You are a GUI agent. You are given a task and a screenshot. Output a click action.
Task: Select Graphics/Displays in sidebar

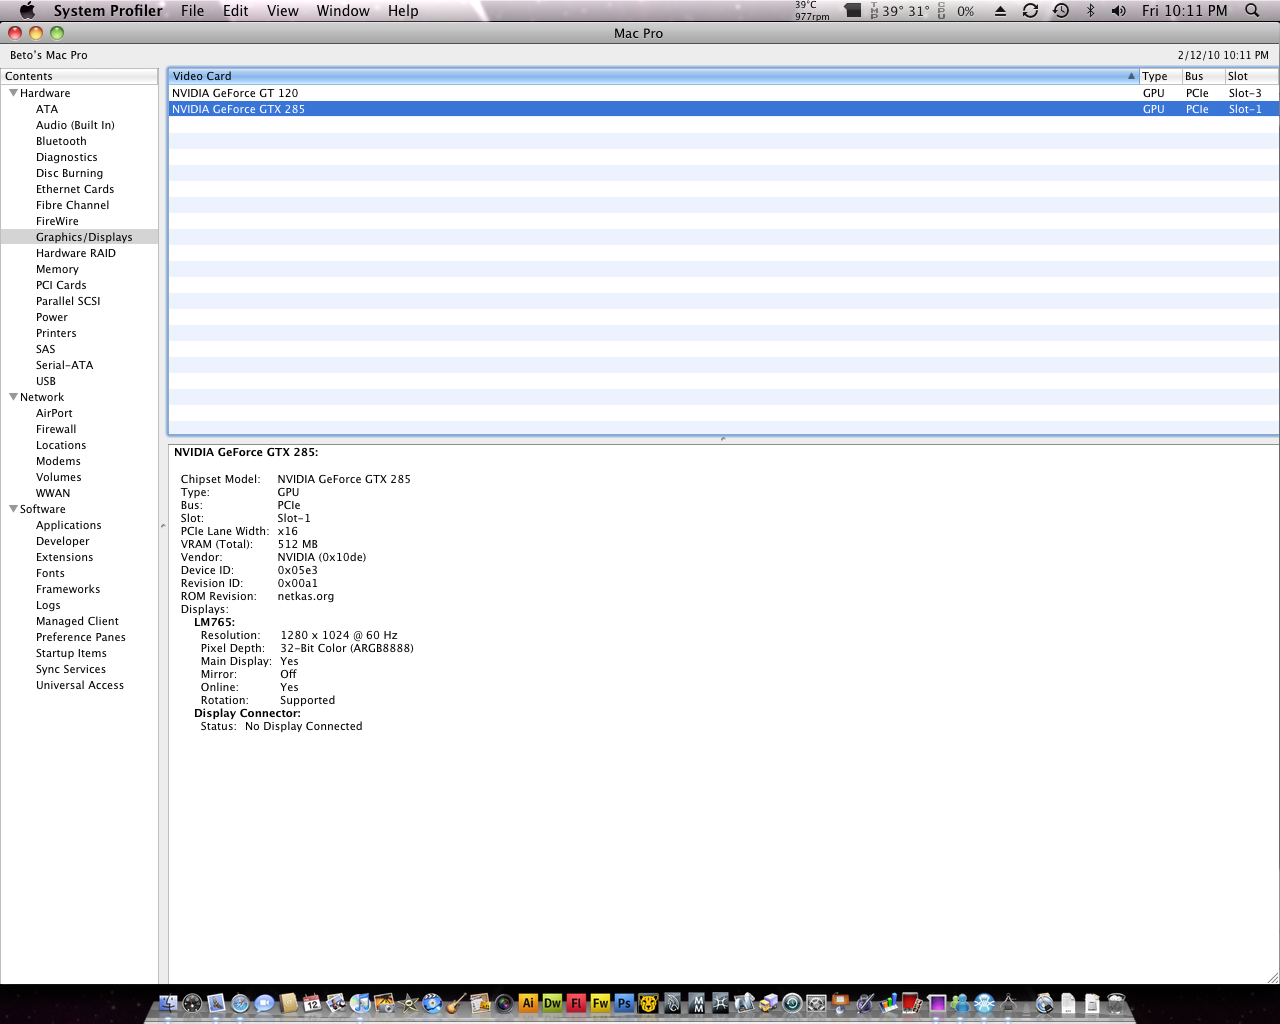click(x=84, y=237)
